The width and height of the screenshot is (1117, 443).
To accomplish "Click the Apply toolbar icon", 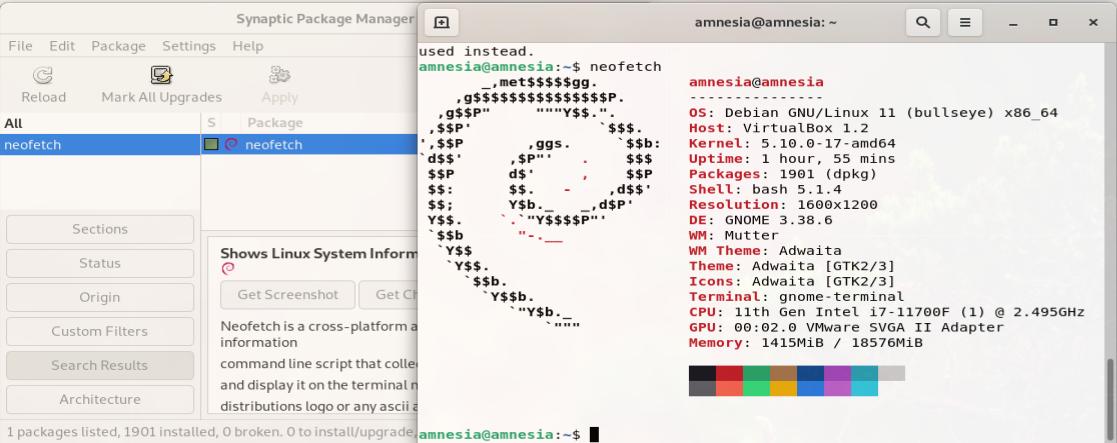I will coord(279,75).
